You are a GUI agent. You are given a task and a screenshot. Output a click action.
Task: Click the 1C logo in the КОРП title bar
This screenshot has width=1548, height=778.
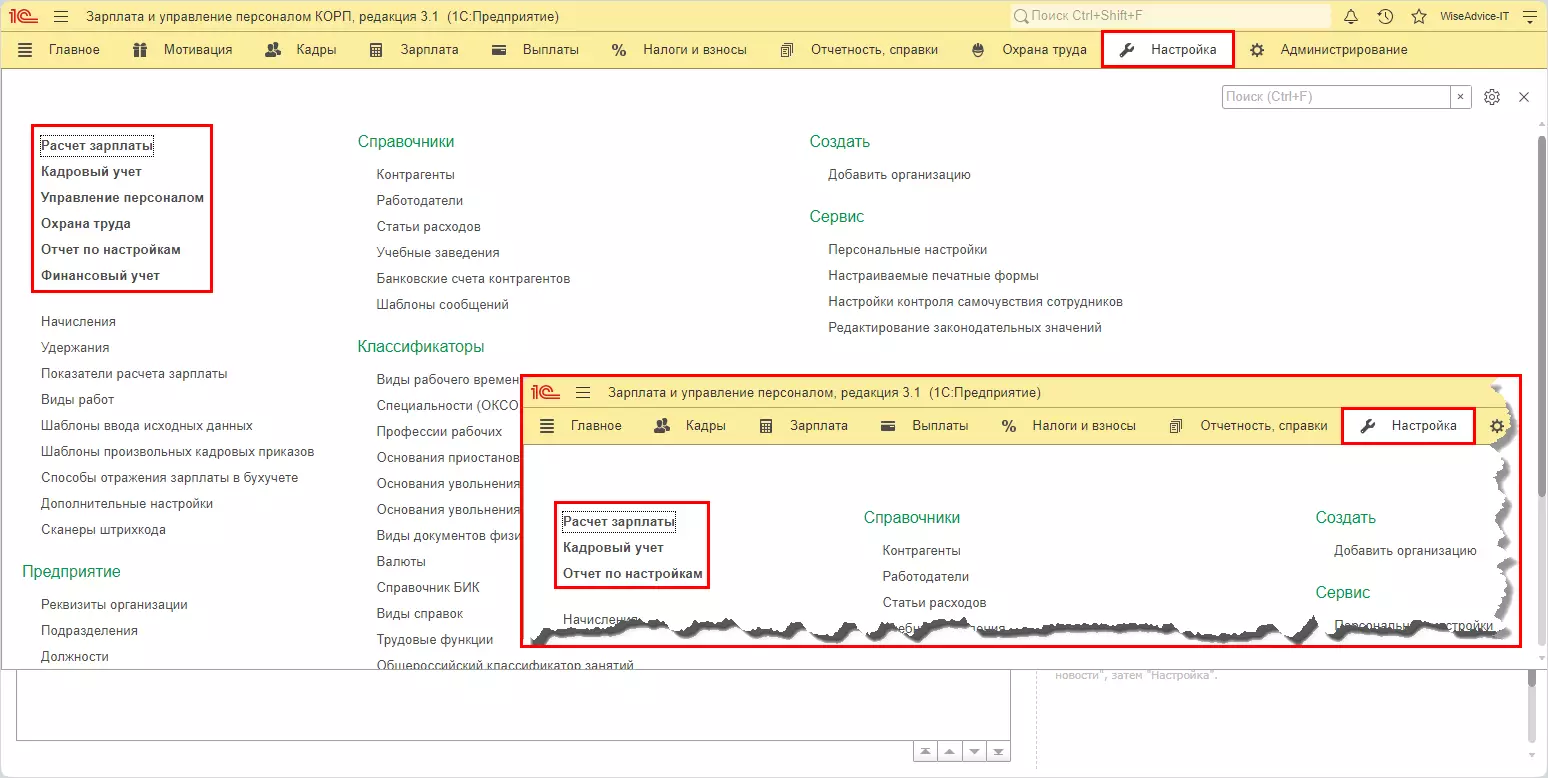23,17
